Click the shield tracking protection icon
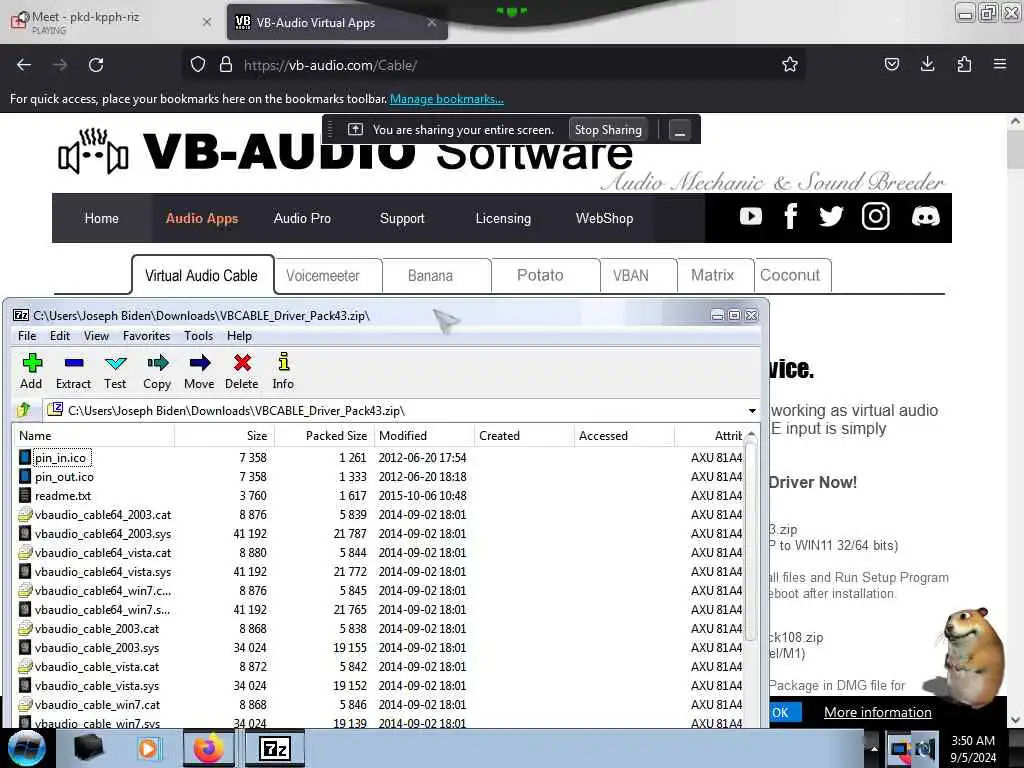Screen dimensions: 1024x768 tap(198, 65)
